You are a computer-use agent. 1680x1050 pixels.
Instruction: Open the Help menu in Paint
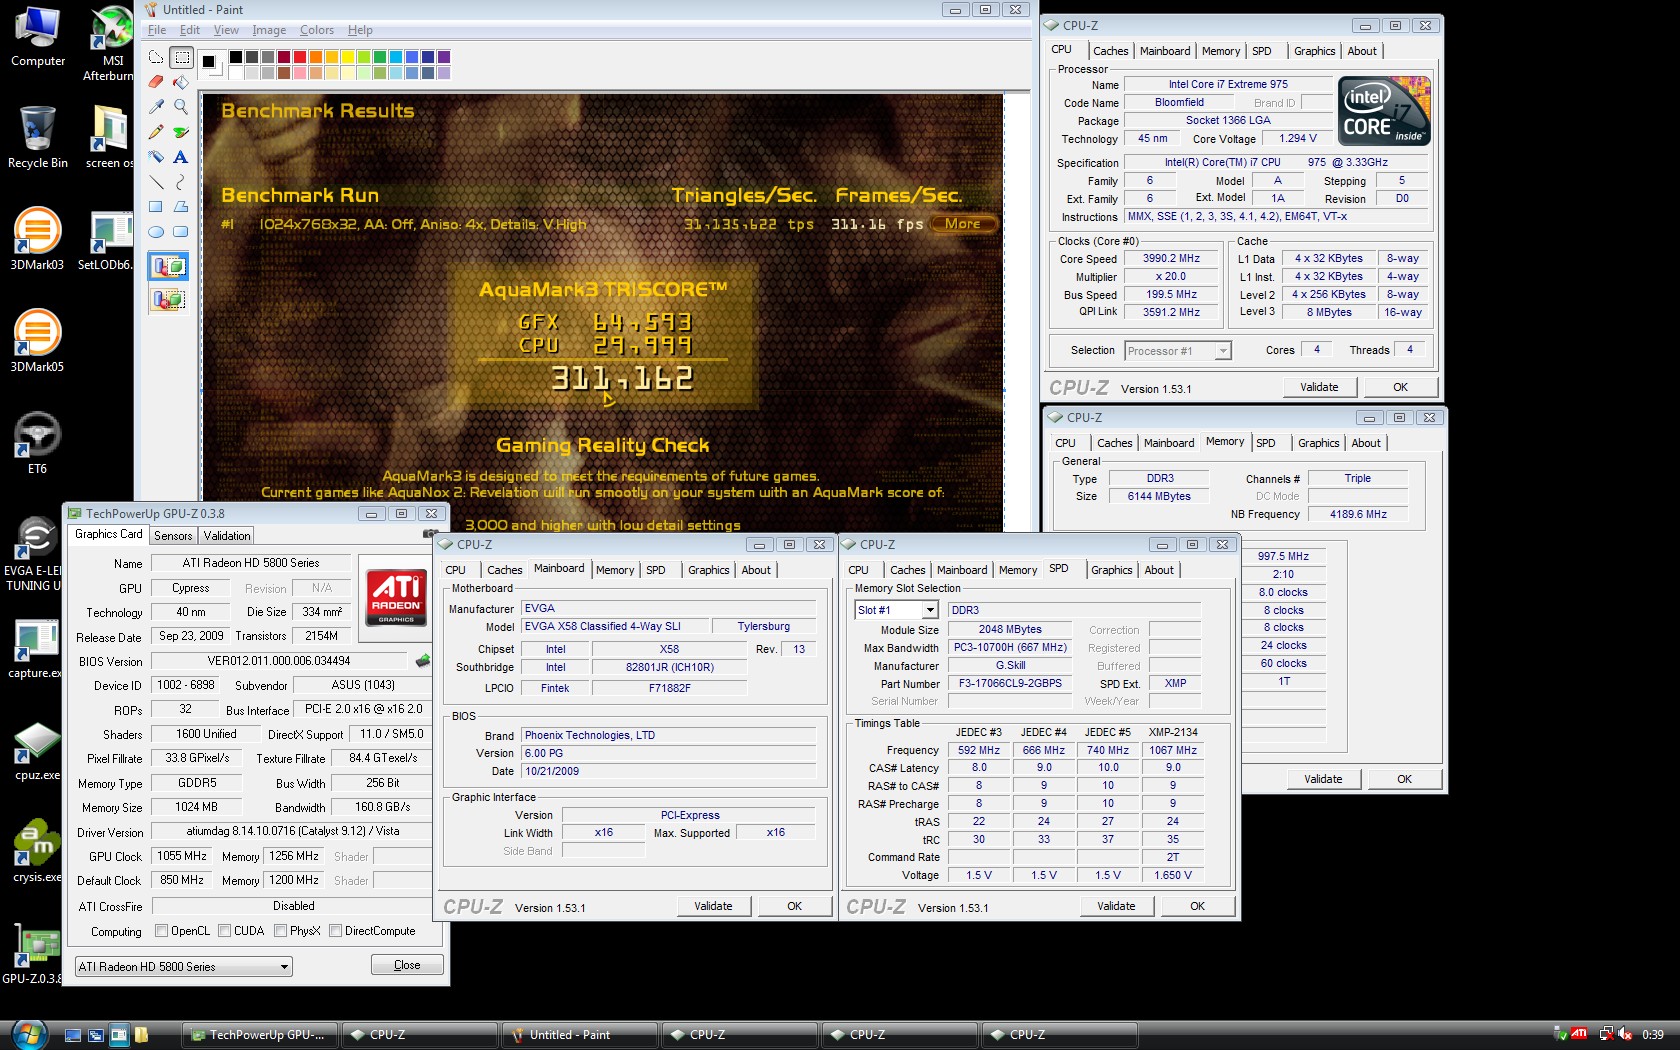tap(360, 30)
